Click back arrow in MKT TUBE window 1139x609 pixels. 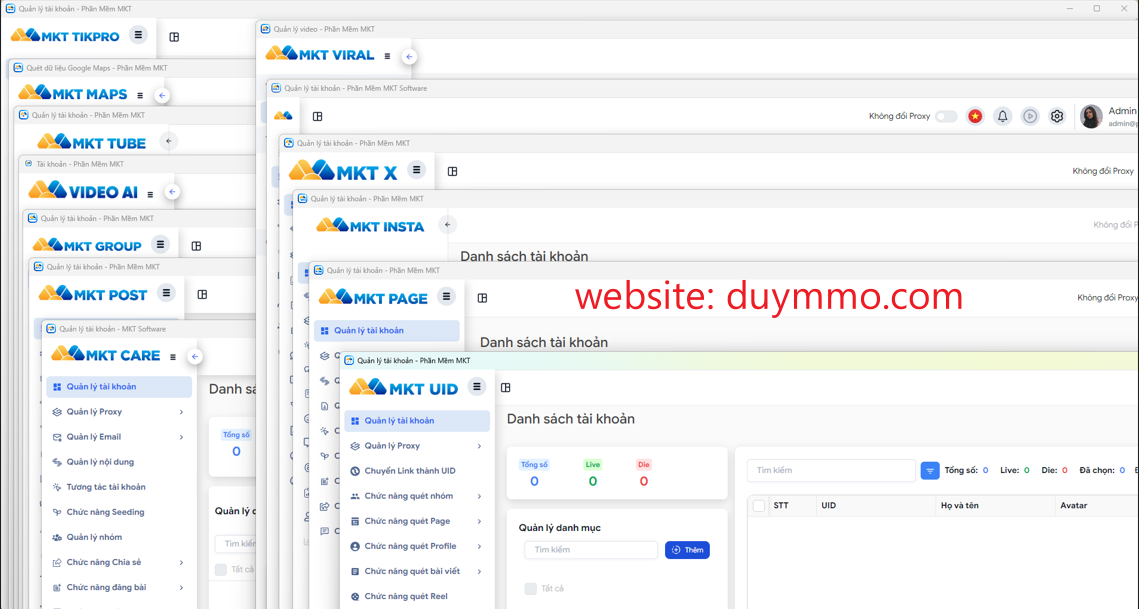[169, 141]
